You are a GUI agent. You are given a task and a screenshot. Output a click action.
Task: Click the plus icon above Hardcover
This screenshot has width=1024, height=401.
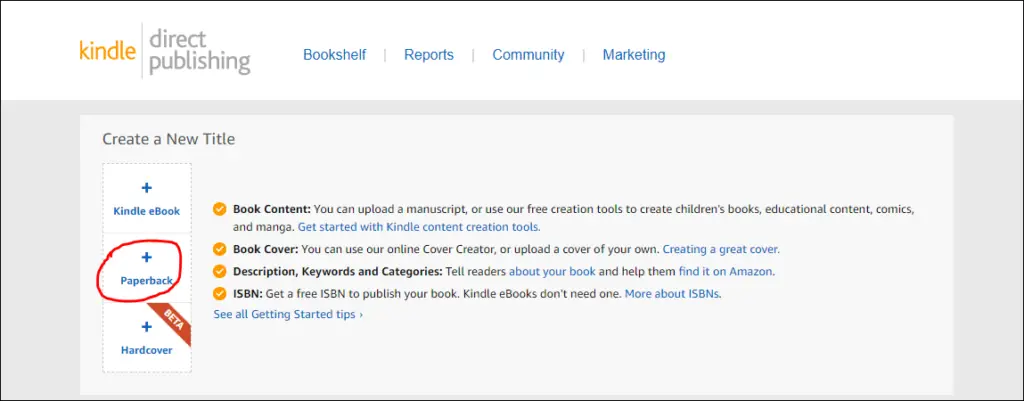[x=147, y=327]
